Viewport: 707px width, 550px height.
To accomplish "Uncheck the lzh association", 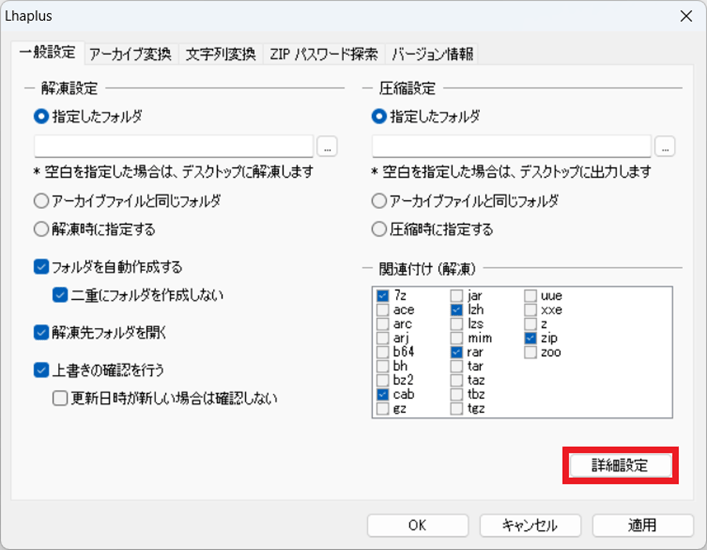I will click(x=457, y=310).
